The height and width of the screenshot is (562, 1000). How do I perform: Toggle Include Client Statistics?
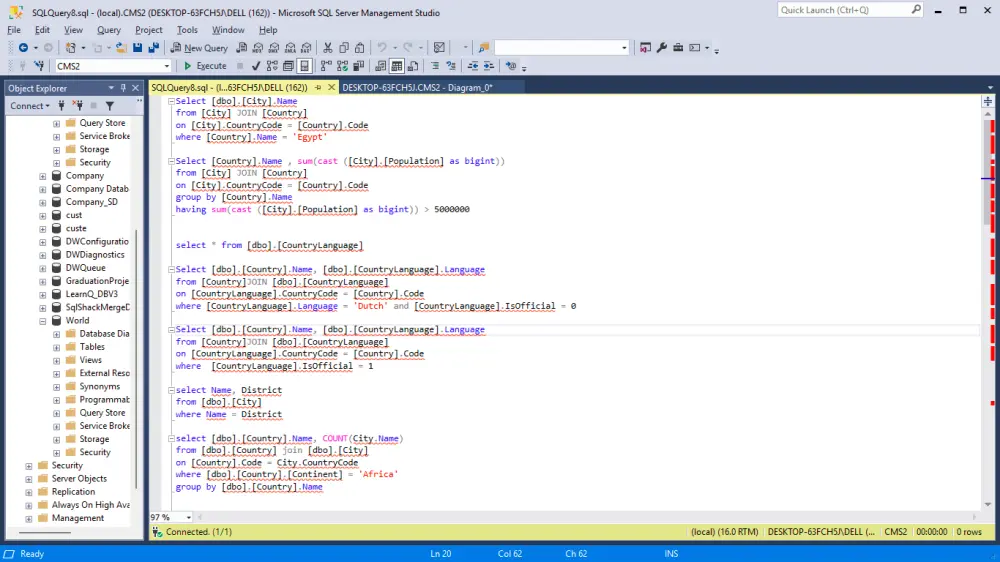pyautogui.click(x=358, y=66)
